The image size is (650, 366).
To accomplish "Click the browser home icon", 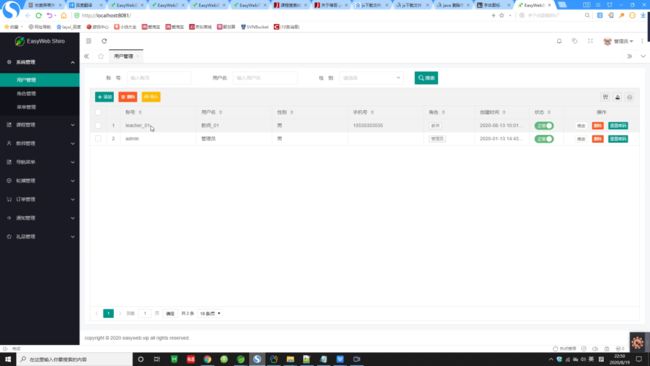I will pos(63,15).
